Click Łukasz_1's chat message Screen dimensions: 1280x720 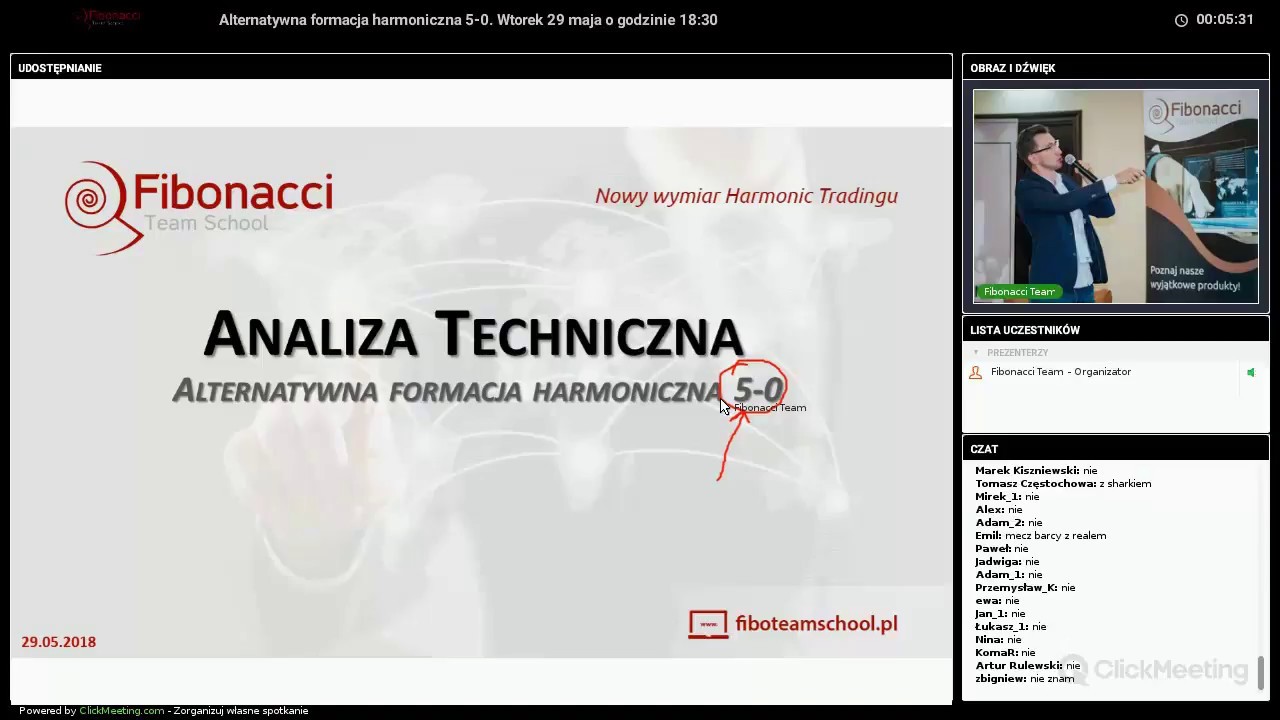click(x=1011, y=627)
